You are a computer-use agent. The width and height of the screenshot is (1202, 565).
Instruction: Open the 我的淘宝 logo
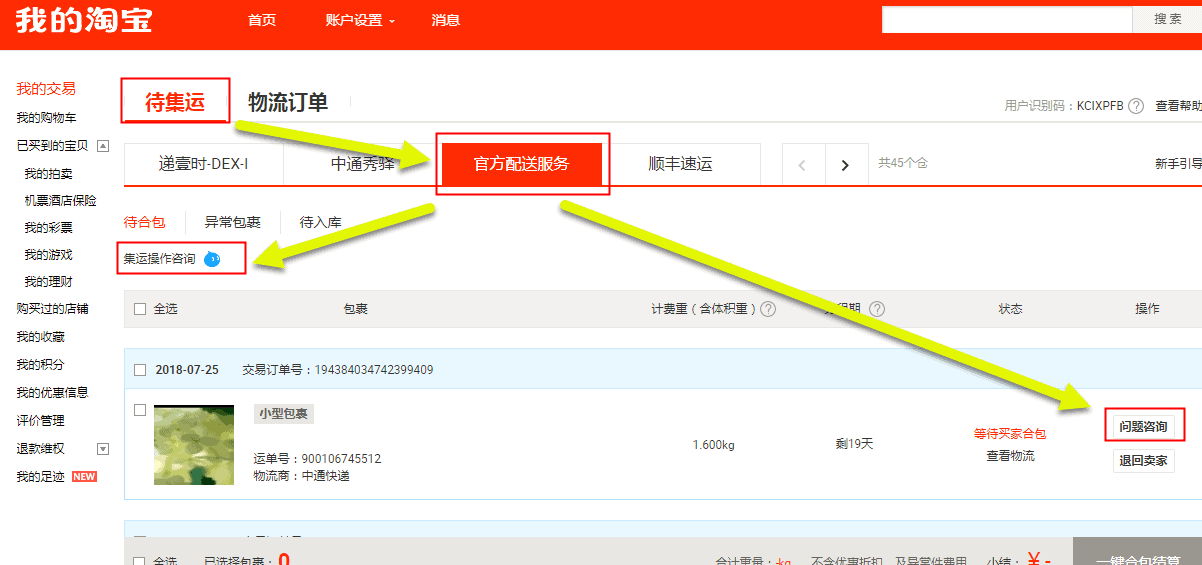[x=83, y=20]
